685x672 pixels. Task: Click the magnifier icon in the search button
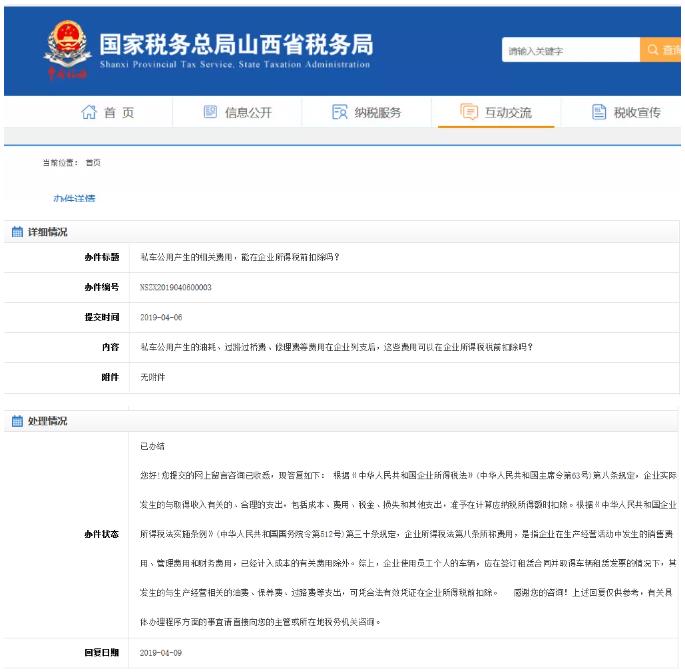tap(653, 50)
